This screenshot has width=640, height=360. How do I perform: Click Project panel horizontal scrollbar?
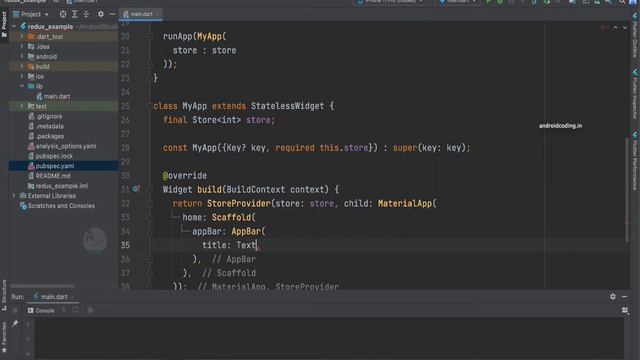tap(42, 286)
